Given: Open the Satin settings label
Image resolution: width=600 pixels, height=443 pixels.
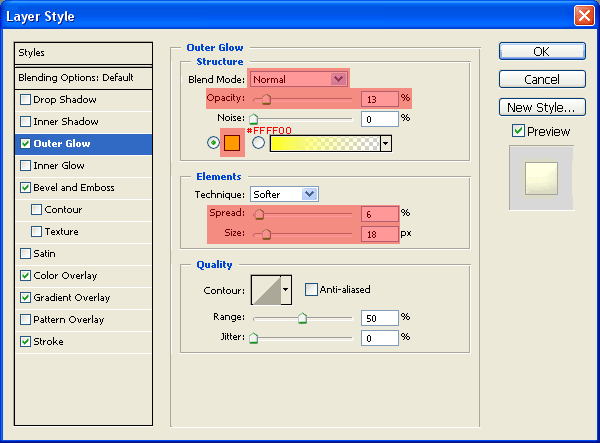Looking at the screenshot, I should (x=44, y=254).
